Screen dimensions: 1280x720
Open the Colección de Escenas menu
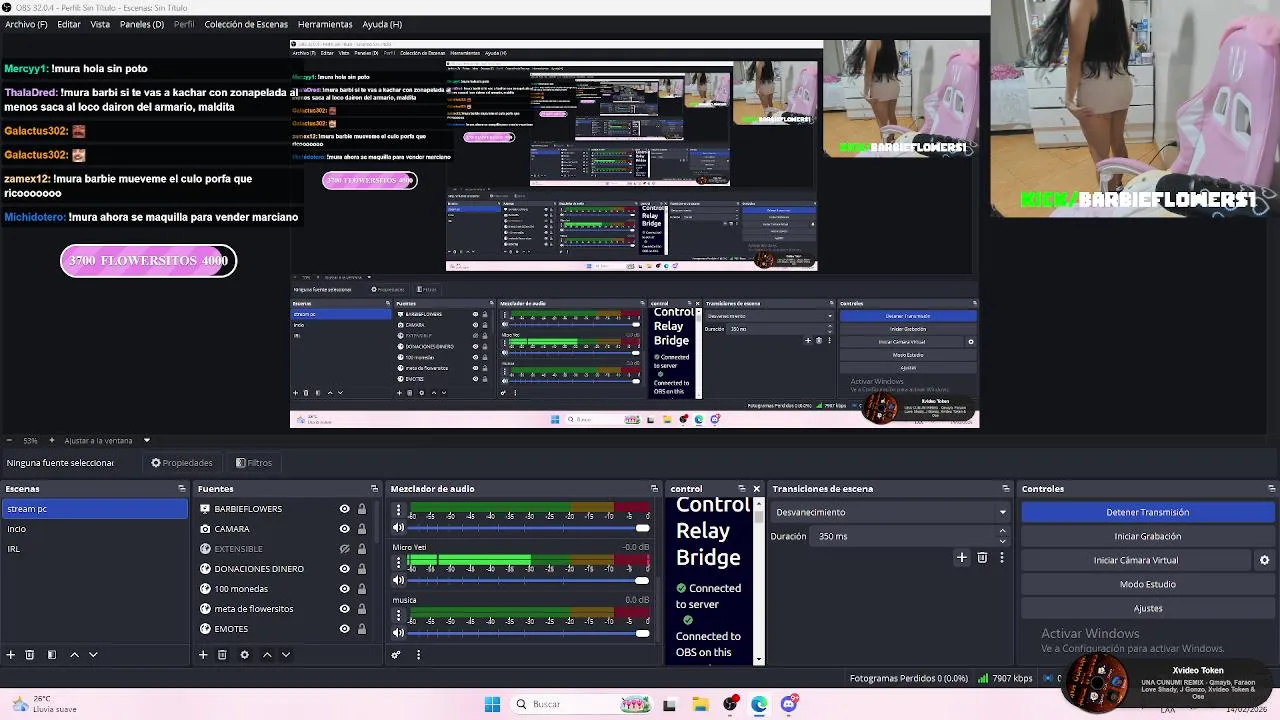pyautogui.click(x=246, y=24)
